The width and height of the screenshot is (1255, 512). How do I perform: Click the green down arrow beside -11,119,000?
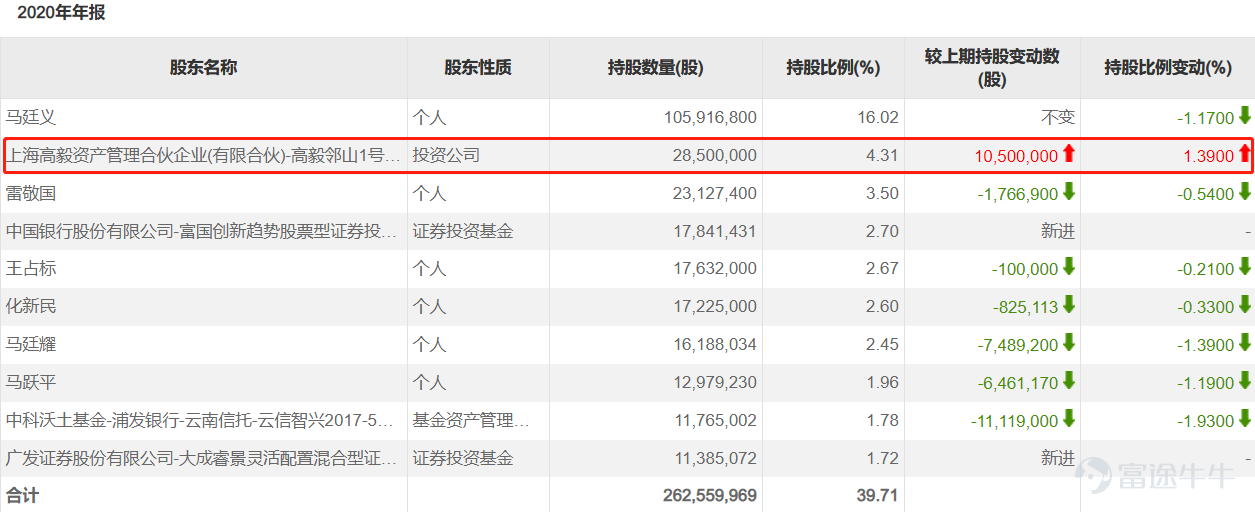(1068, 420)
